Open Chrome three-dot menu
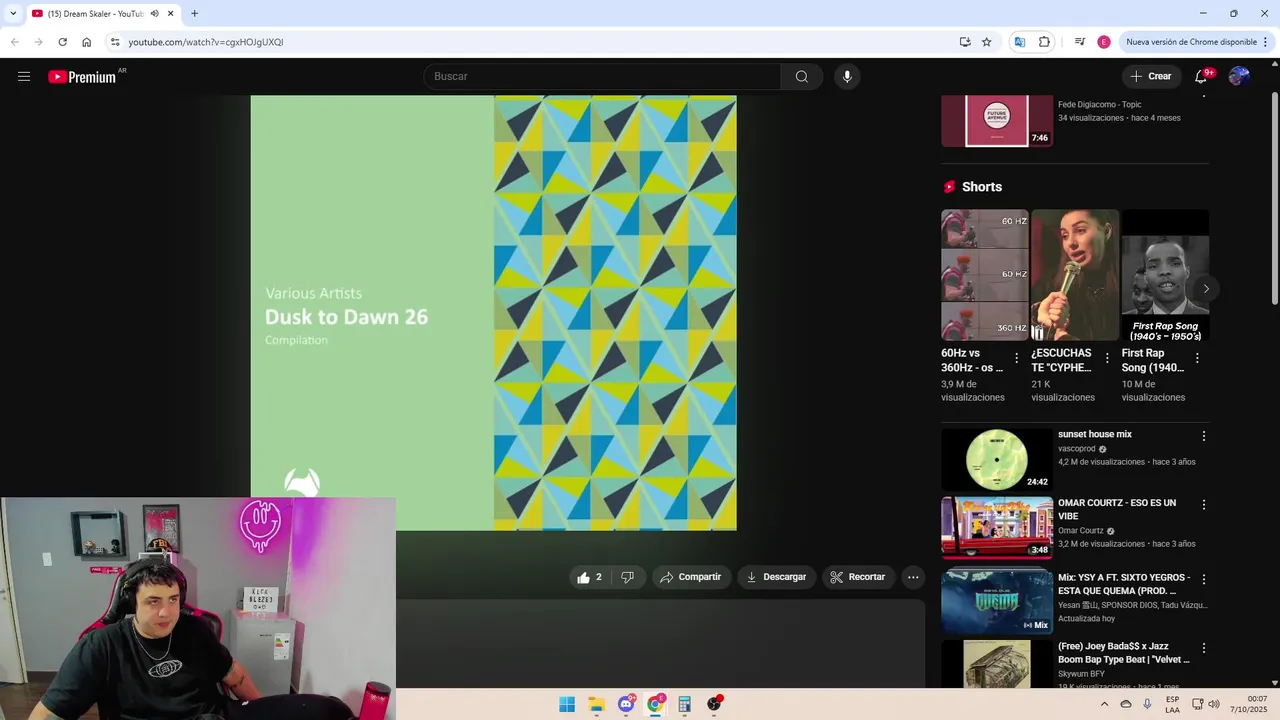1280x720 pixels. pyautogui.click(x=1266, y=42)
